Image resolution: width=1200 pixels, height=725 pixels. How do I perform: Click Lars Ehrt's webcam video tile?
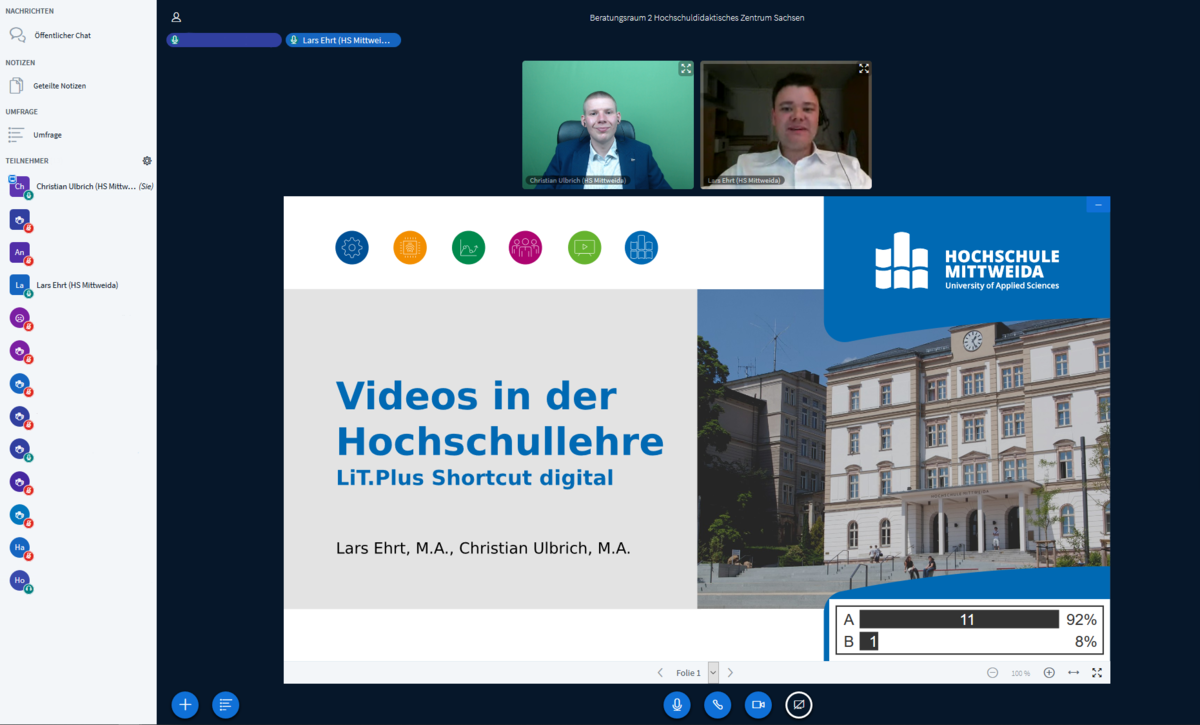(785, 125)
